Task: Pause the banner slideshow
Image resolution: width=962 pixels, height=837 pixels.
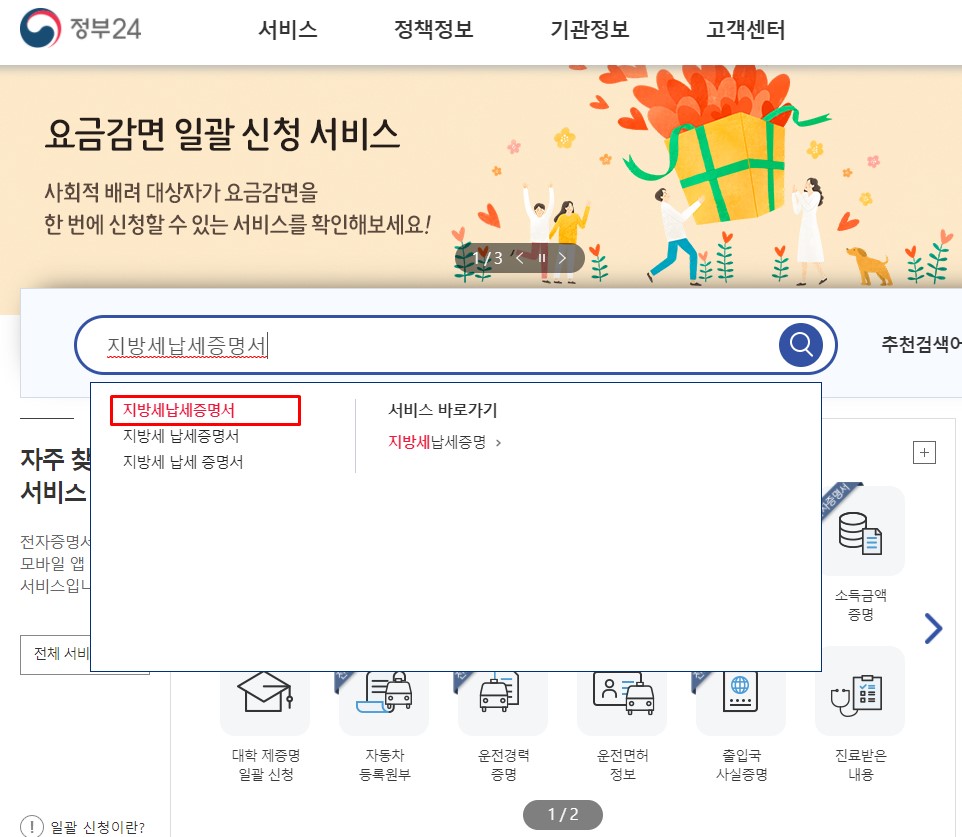Action: point(542,258)
